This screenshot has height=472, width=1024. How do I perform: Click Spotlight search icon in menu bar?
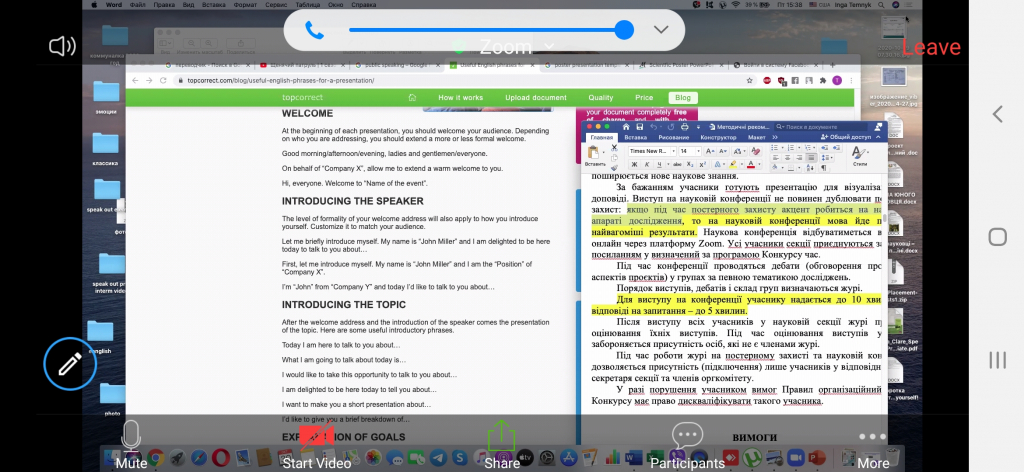[882, 5]
